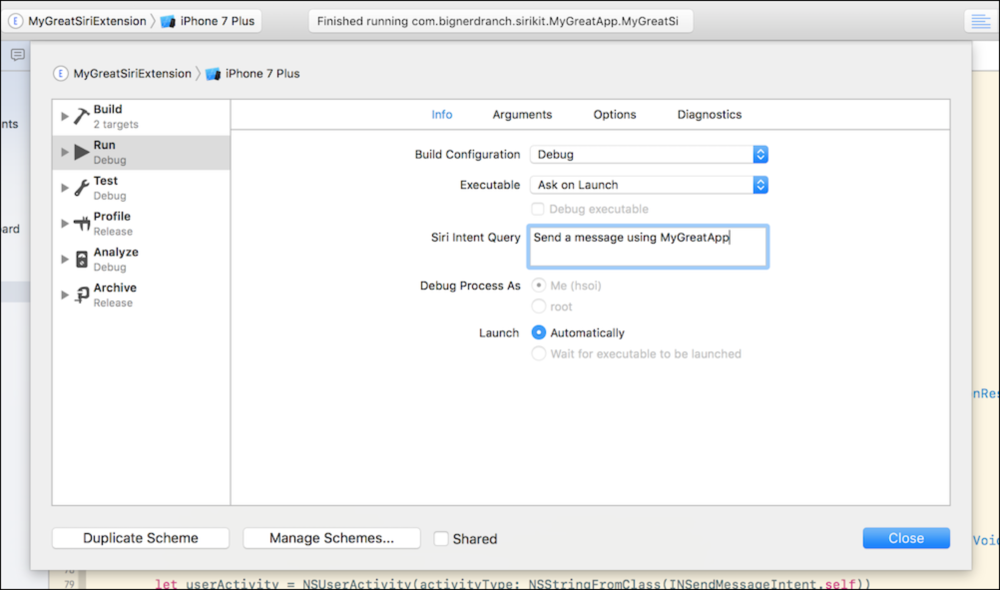Switch to the Options tab
The width and height of the screenshot is (1000, 590).
[615, 115]
